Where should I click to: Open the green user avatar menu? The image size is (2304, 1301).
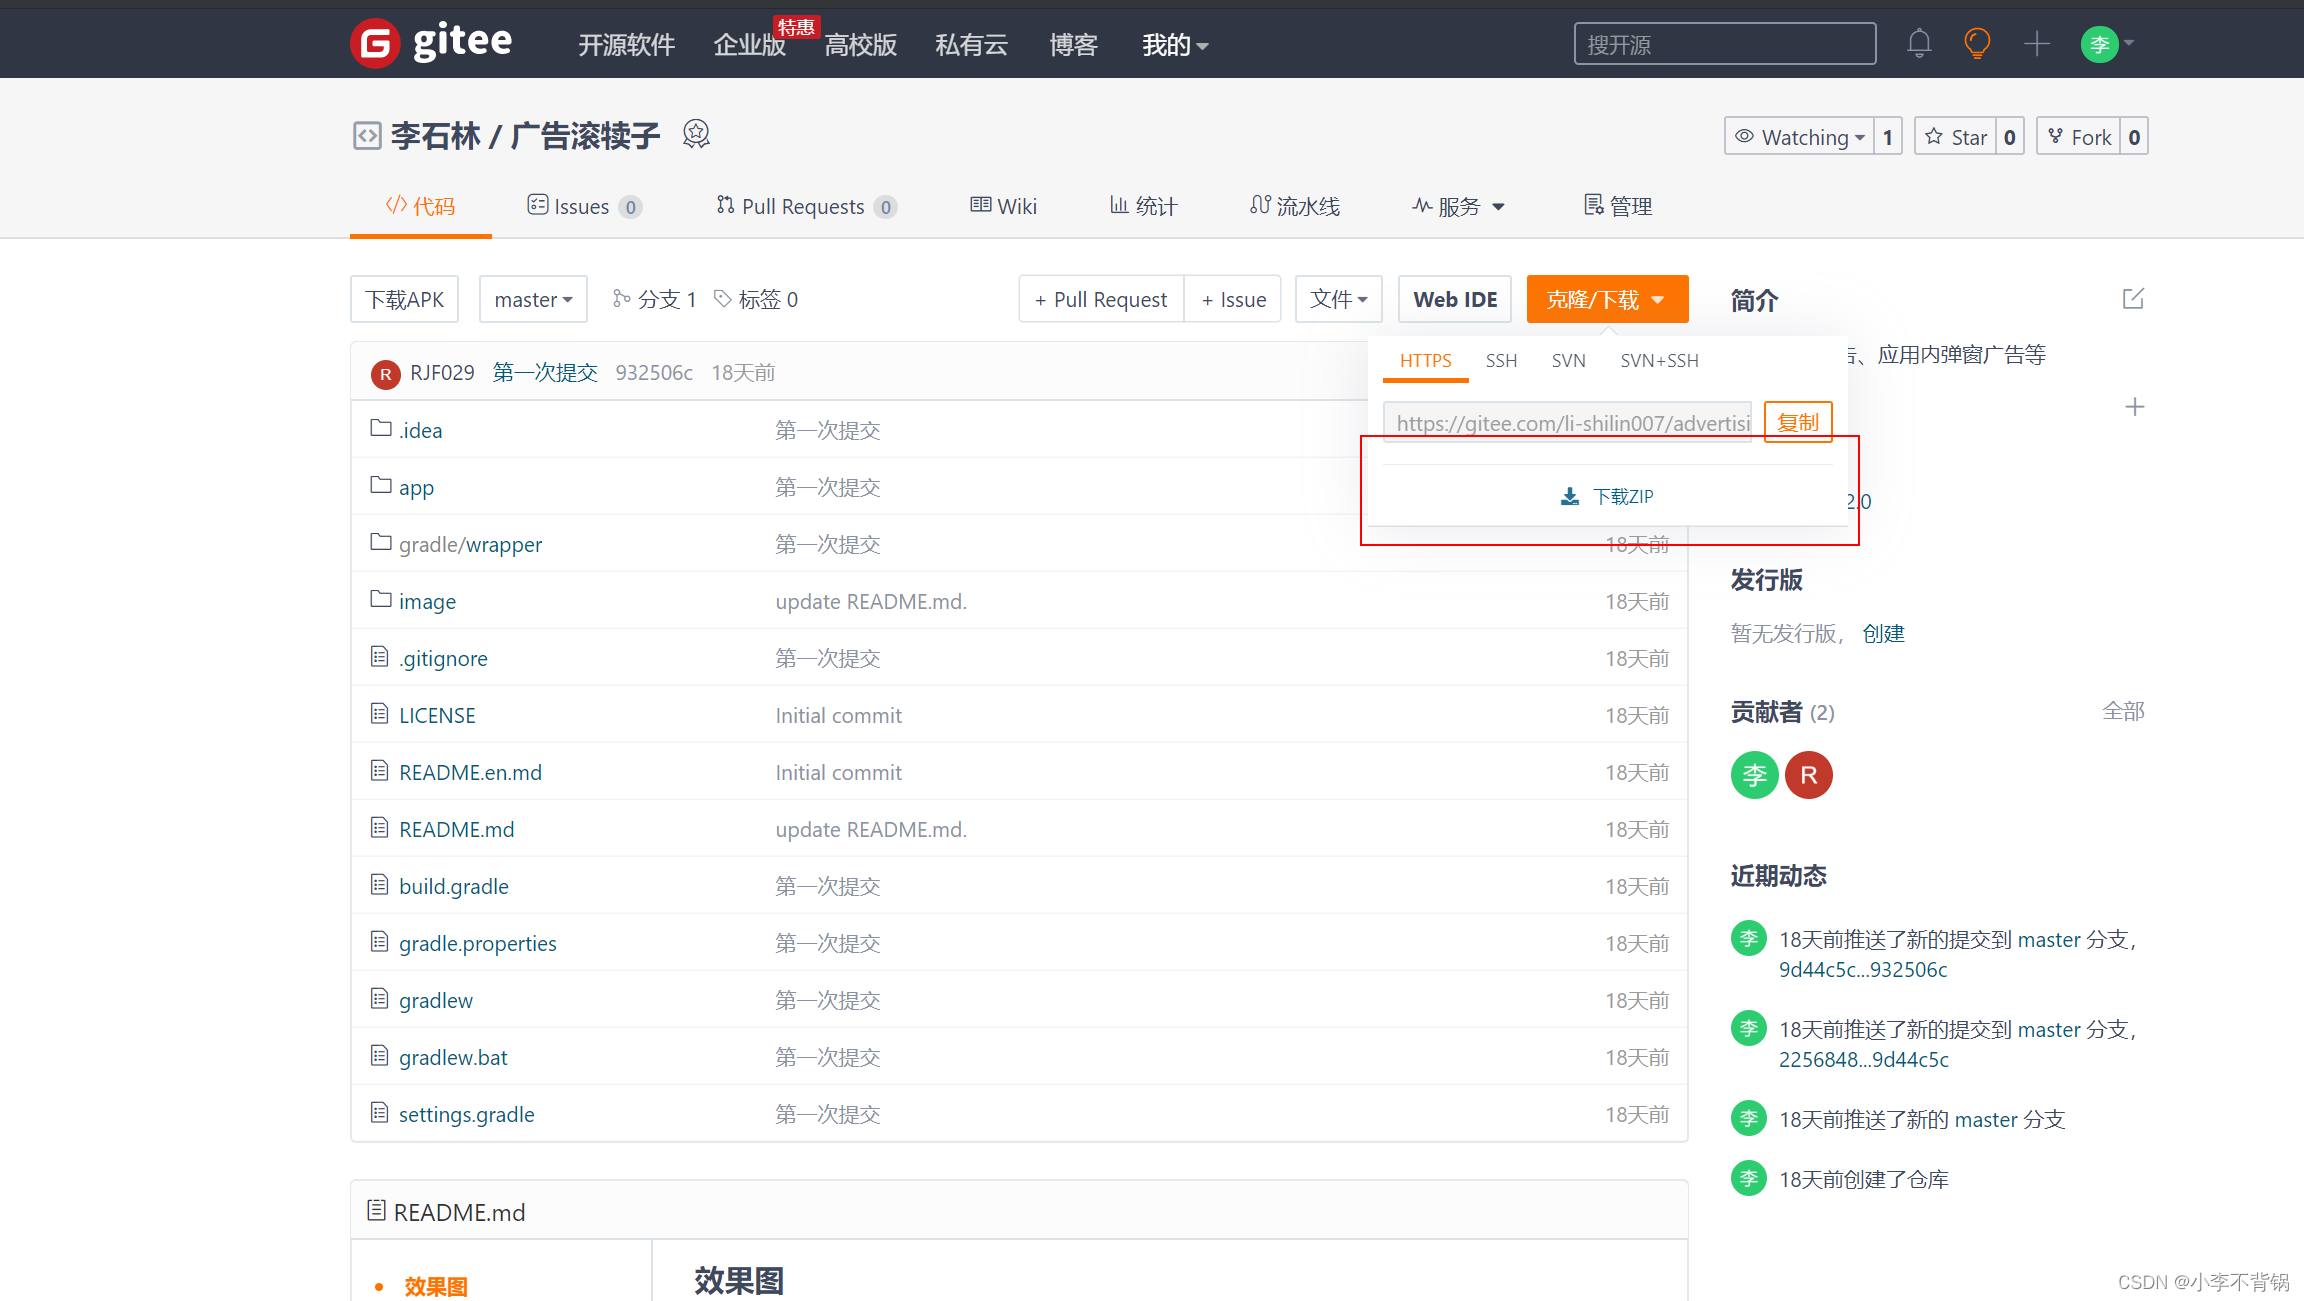pyautogui.click(x=2106, y=44)
